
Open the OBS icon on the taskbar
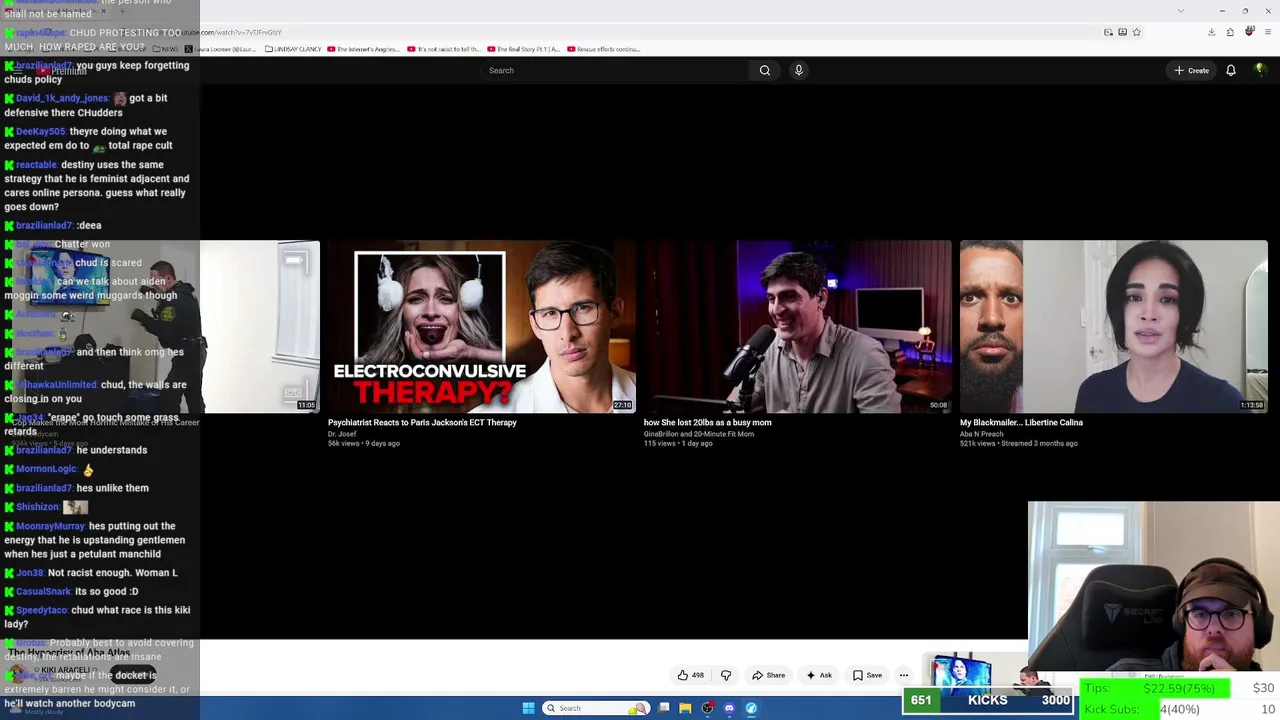point(707,708)
